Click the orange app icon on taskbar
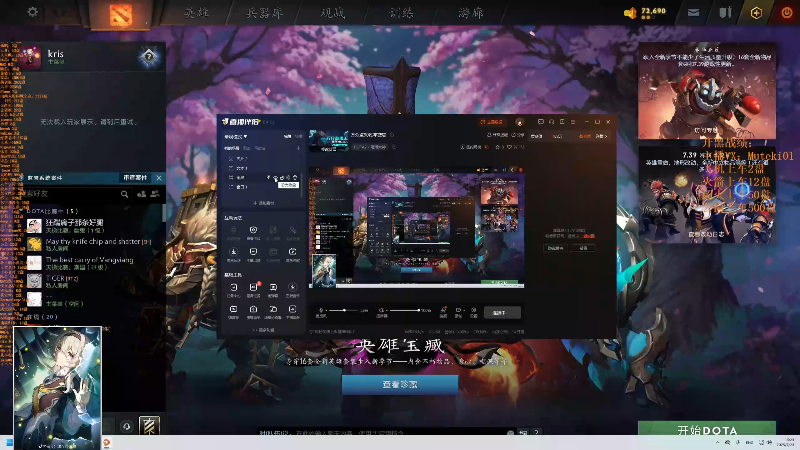The height and width of the screenshot is (450, 800). coord(107,443)
